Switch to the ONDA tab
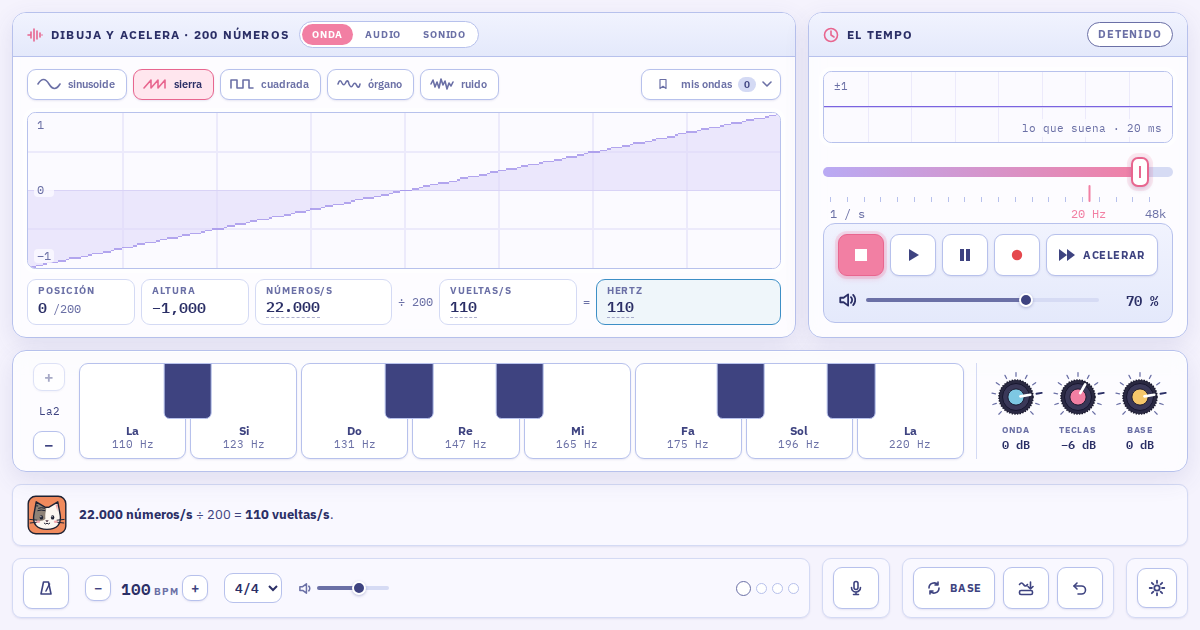Image resolution: width=1200 pixels, height=630 pixels. coord(327,34)
